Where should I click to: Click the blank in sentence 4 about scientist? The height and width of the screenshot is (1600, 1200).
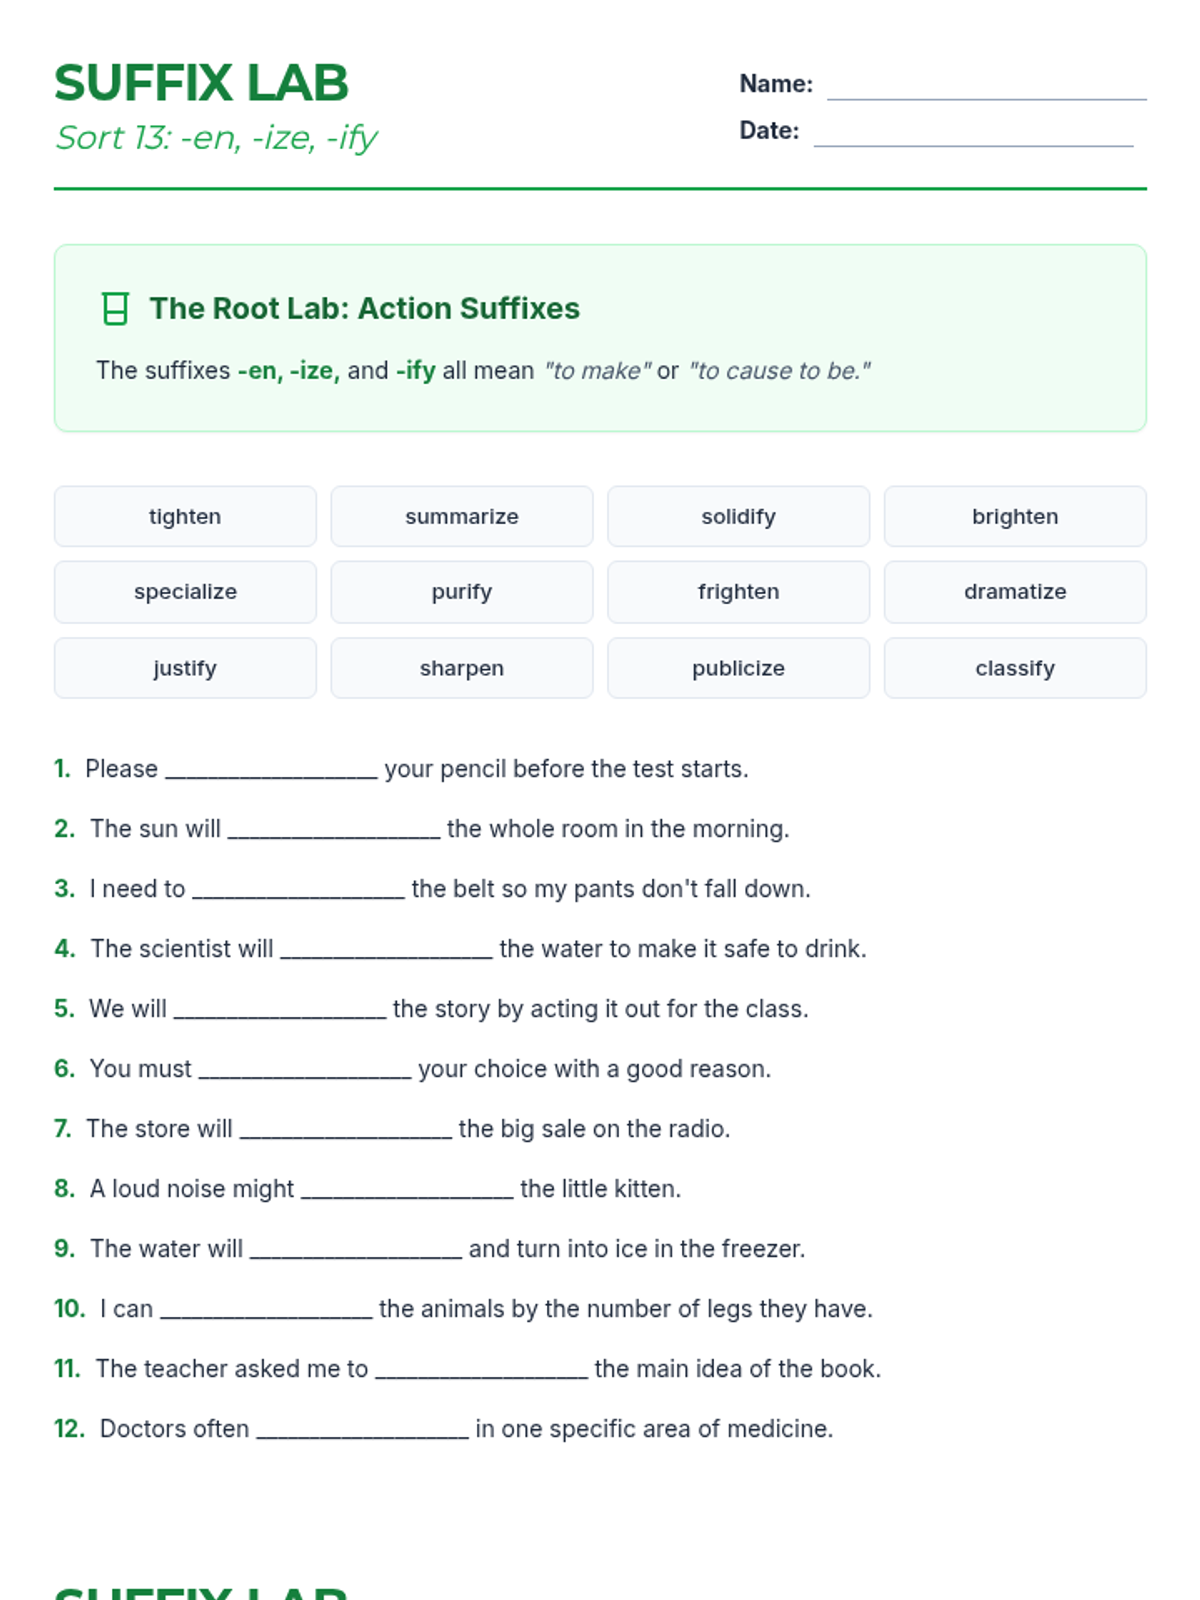click(386, 950)
